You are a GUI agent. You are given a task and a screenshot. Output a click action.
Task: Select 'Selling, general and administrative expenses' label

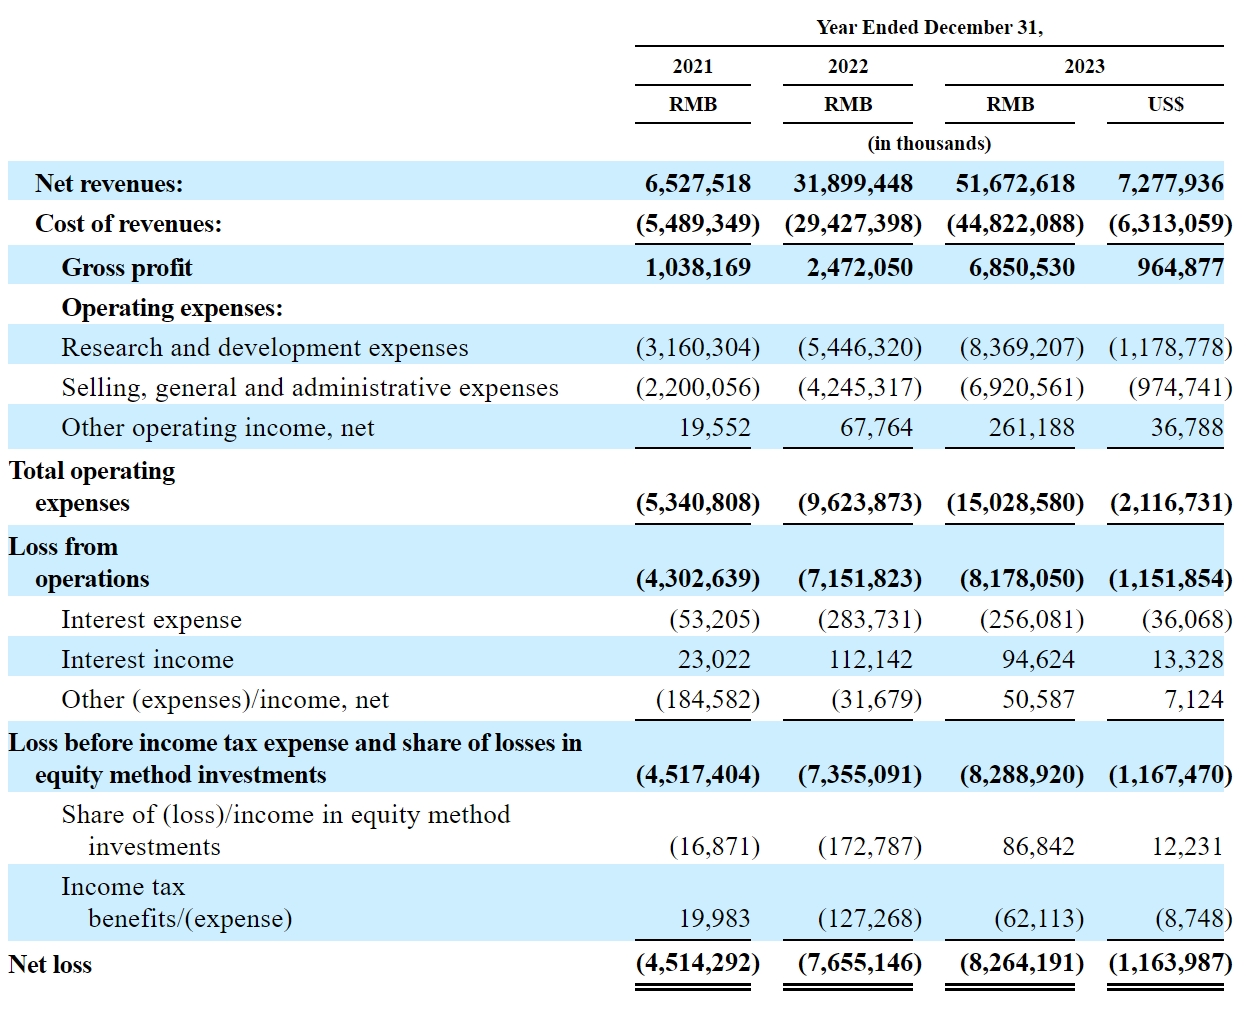click(310, 388)
